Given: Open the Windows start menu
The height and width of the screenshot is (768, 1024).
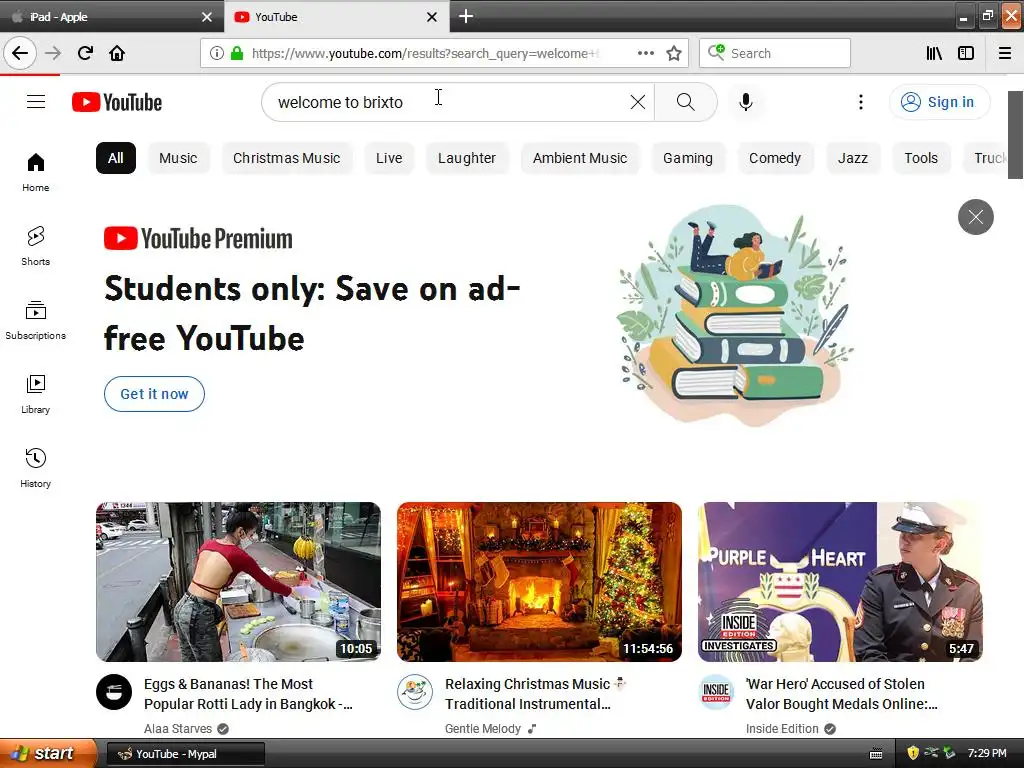Looking at the screenshot, I should click(48, 754).
